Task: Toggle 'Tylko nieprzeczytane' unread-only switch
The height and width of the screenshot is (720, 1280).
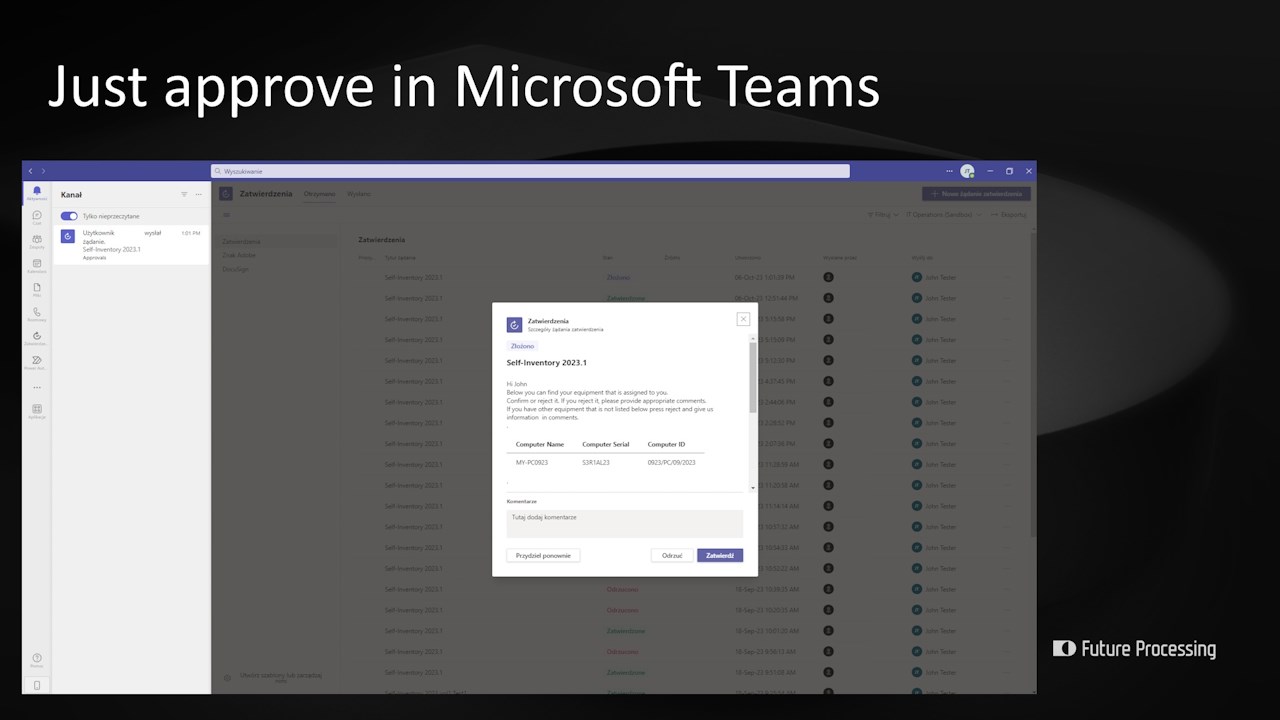Action: pyautogui.click(x=69, y=216)
